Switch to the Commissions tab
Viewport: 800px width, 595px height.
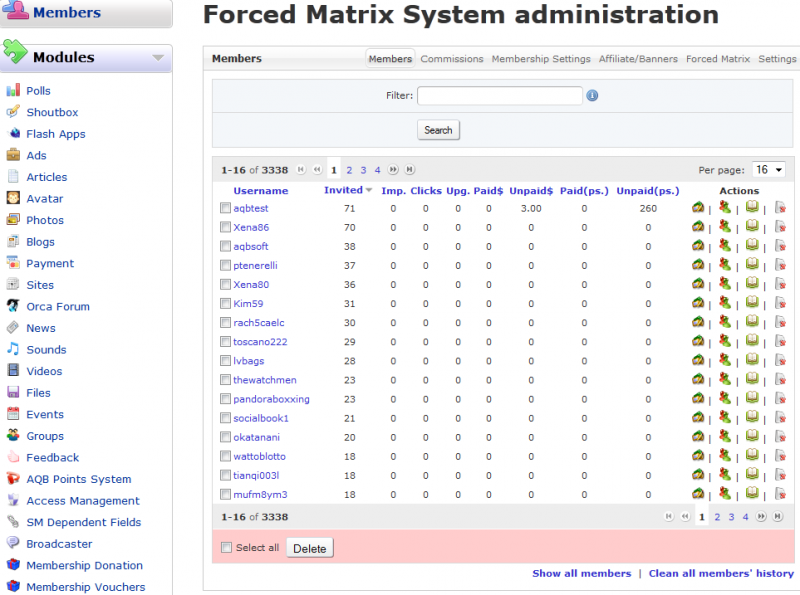452,59
